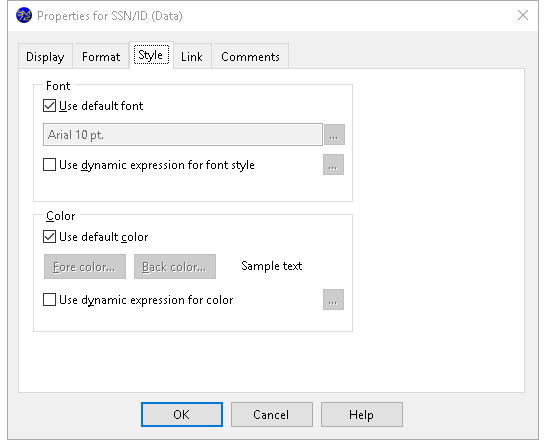
Task: Click the Arial 10 pt. font field
Action: pyautogui.click(x=183, y=134)
